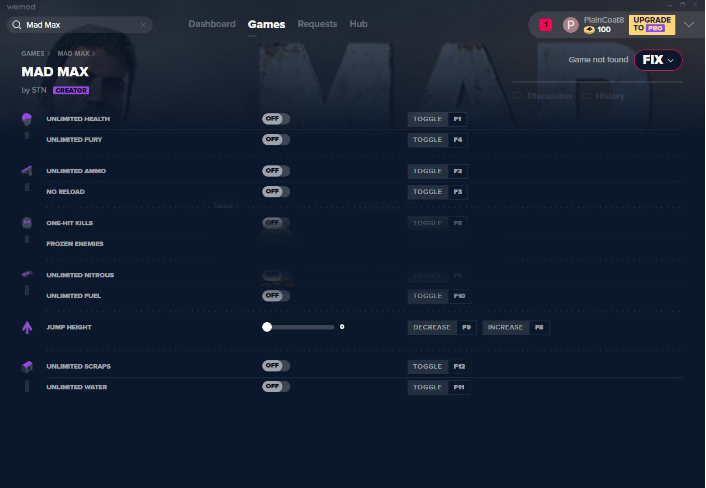The width and height of the screenshot is (706, 488).
Task: Go to GAMES breadcrumb
Action: pyautogui.click(x=33, y=54)
